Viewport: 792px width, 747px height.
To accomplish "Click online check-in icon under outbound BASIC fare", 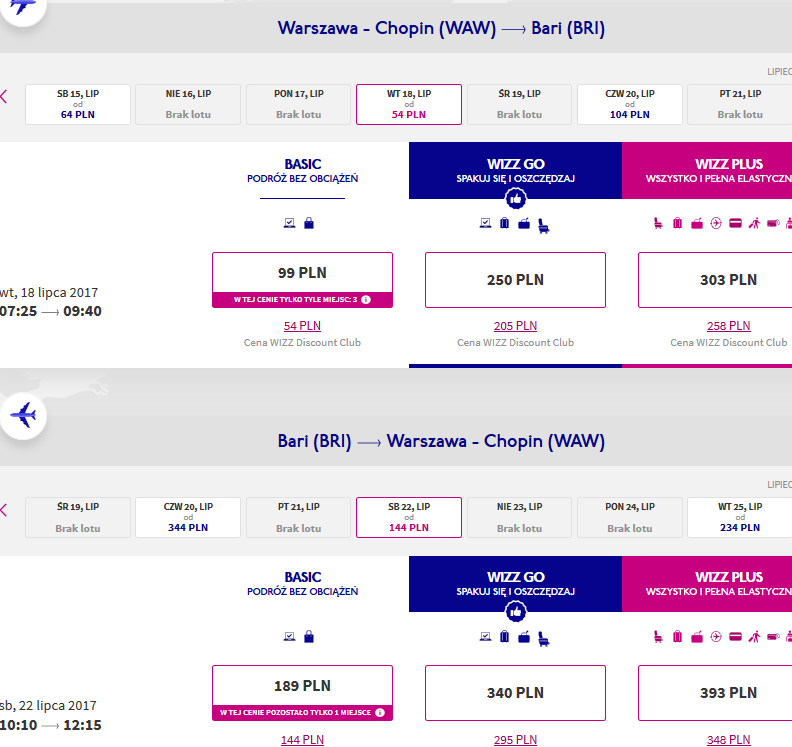I will (x=289, y=223).
